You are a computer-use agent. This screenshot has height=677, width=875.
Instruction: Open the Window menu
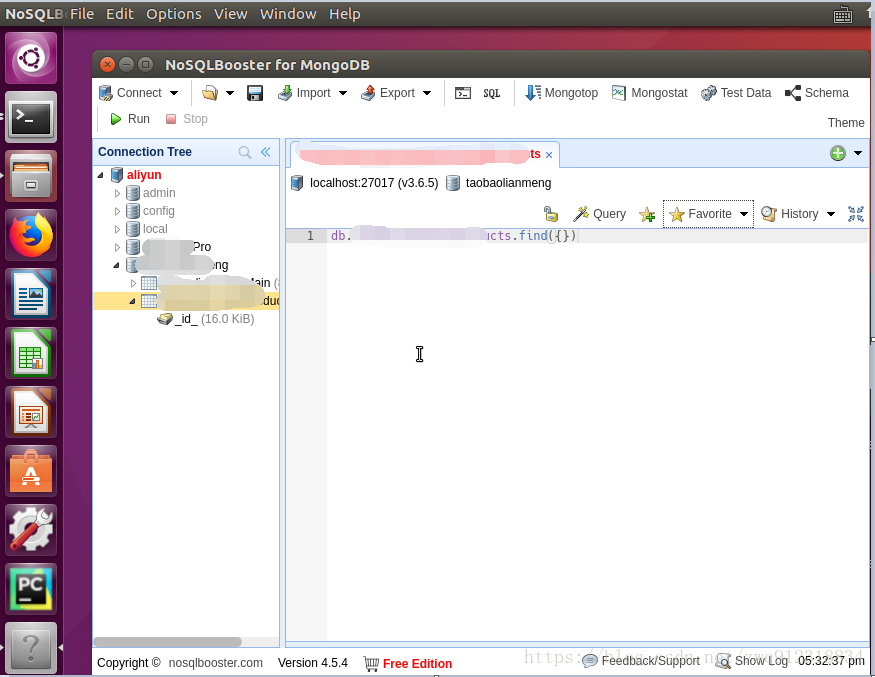point(286,14)
